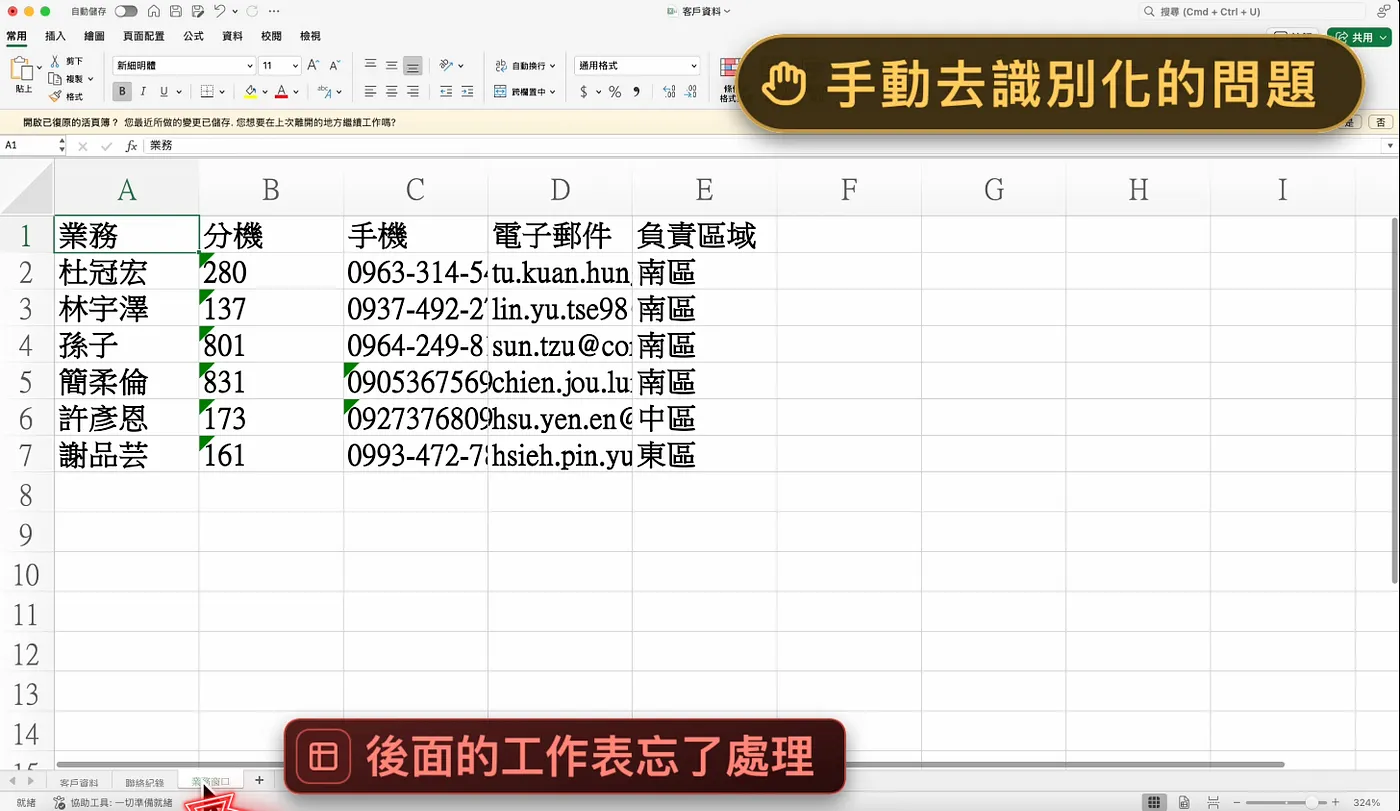Click the comma style icon
Image resolution: width=1400 pixels, height=811 pixels.
click(637, 92)
